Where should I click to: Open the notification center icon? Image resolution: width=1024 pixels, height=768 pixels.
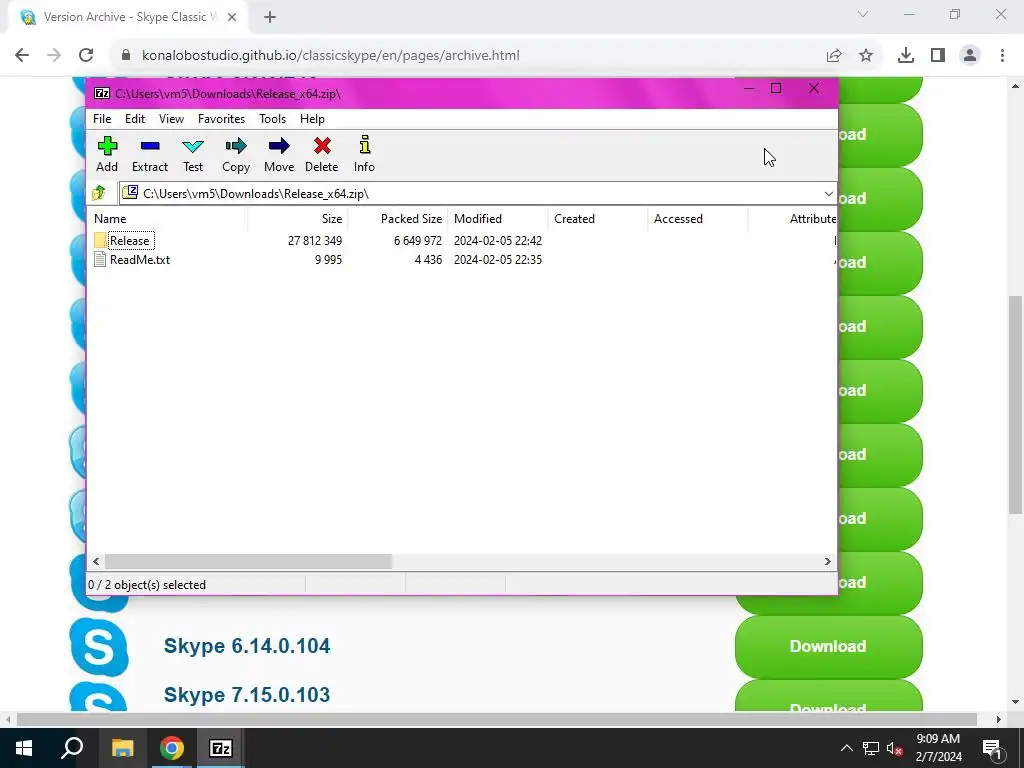(993, 748)
